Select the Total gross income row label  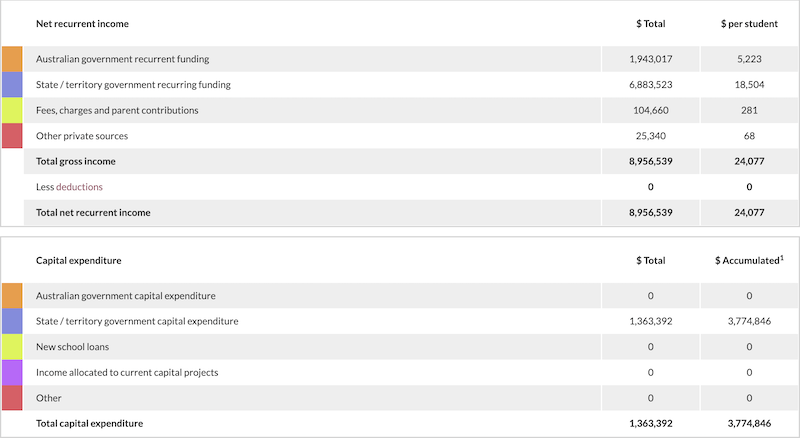pyautogui.click(x=75, y=161)
